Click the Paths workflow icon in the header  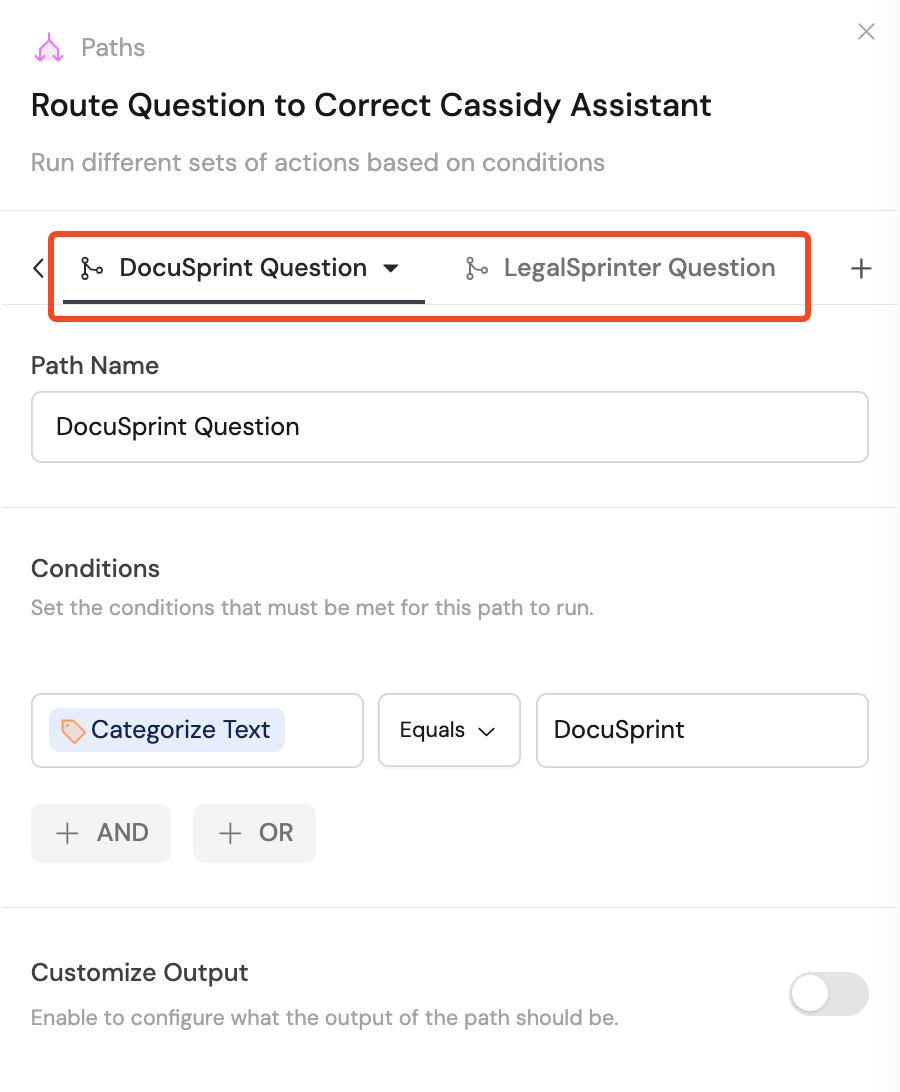(49, 47)
